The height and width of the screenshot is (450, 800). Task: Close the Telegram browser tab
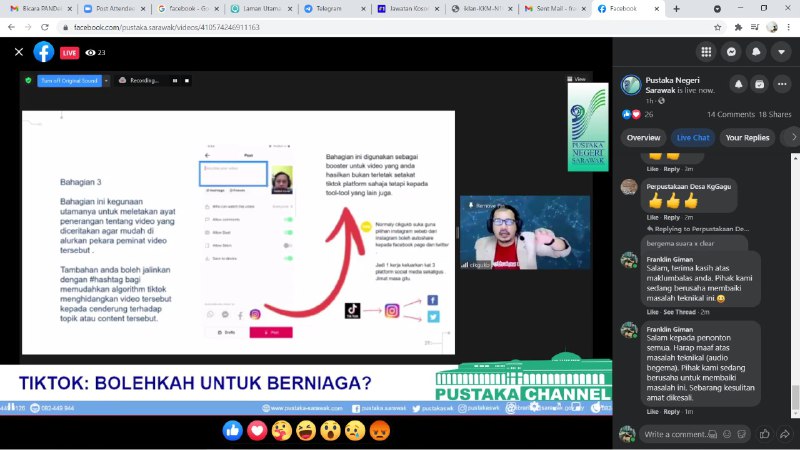pyautogui.click(x=363, y=9)
